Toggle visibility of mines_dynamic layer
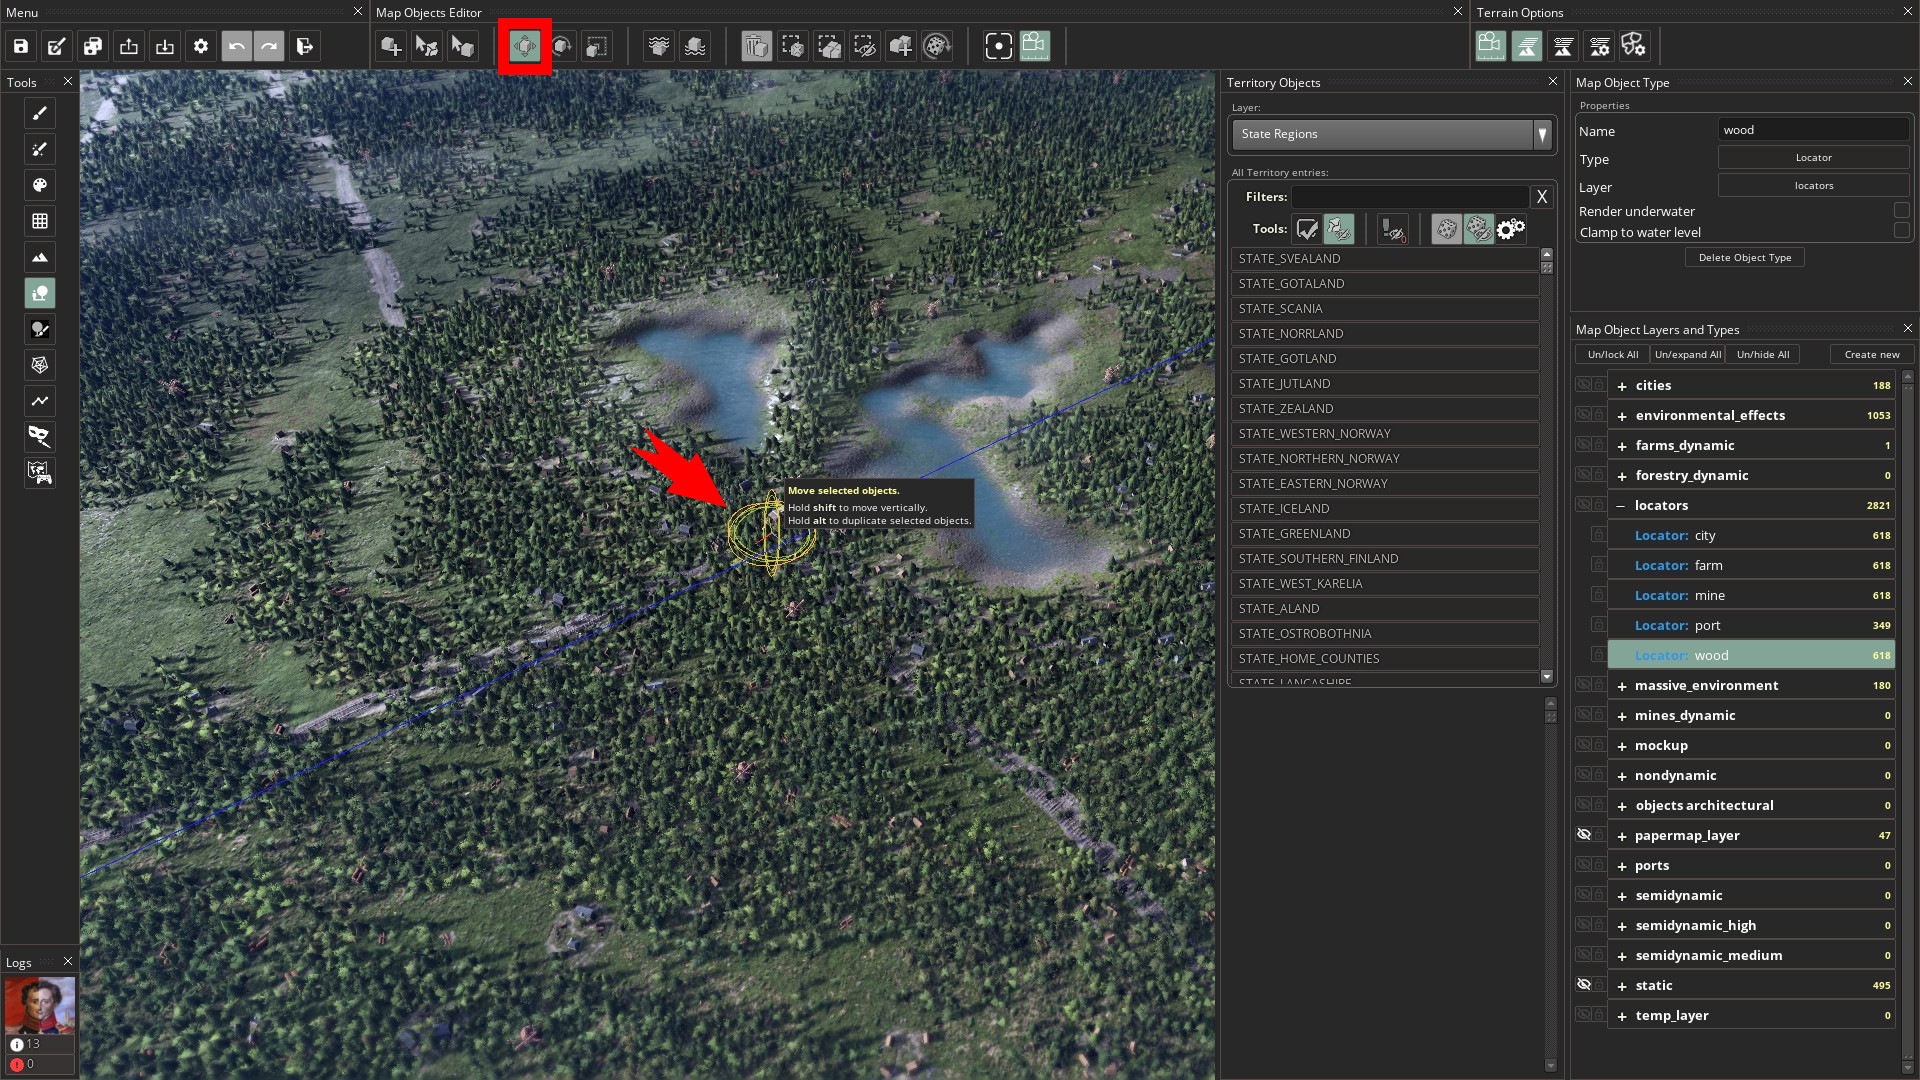1920x1080 pixels. tap(1585, 713)
